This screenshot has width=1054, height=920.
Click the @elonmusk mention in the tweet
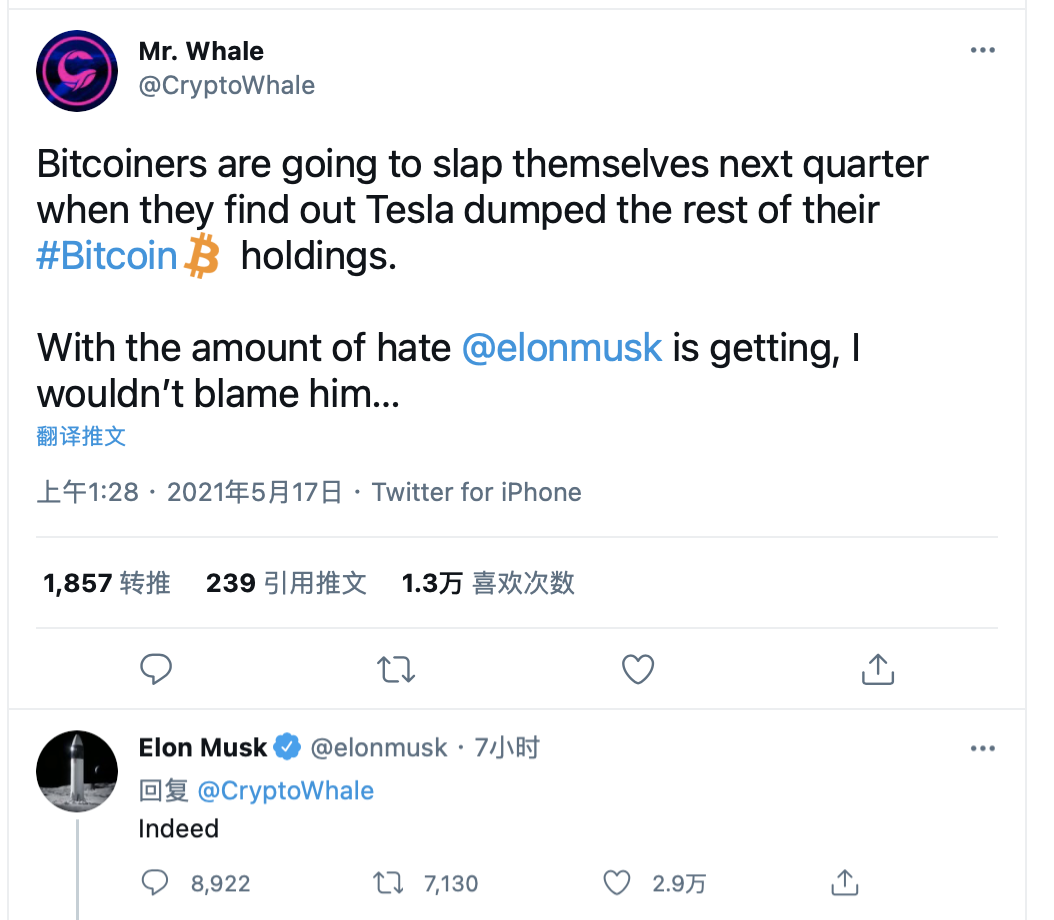[563, 348]
